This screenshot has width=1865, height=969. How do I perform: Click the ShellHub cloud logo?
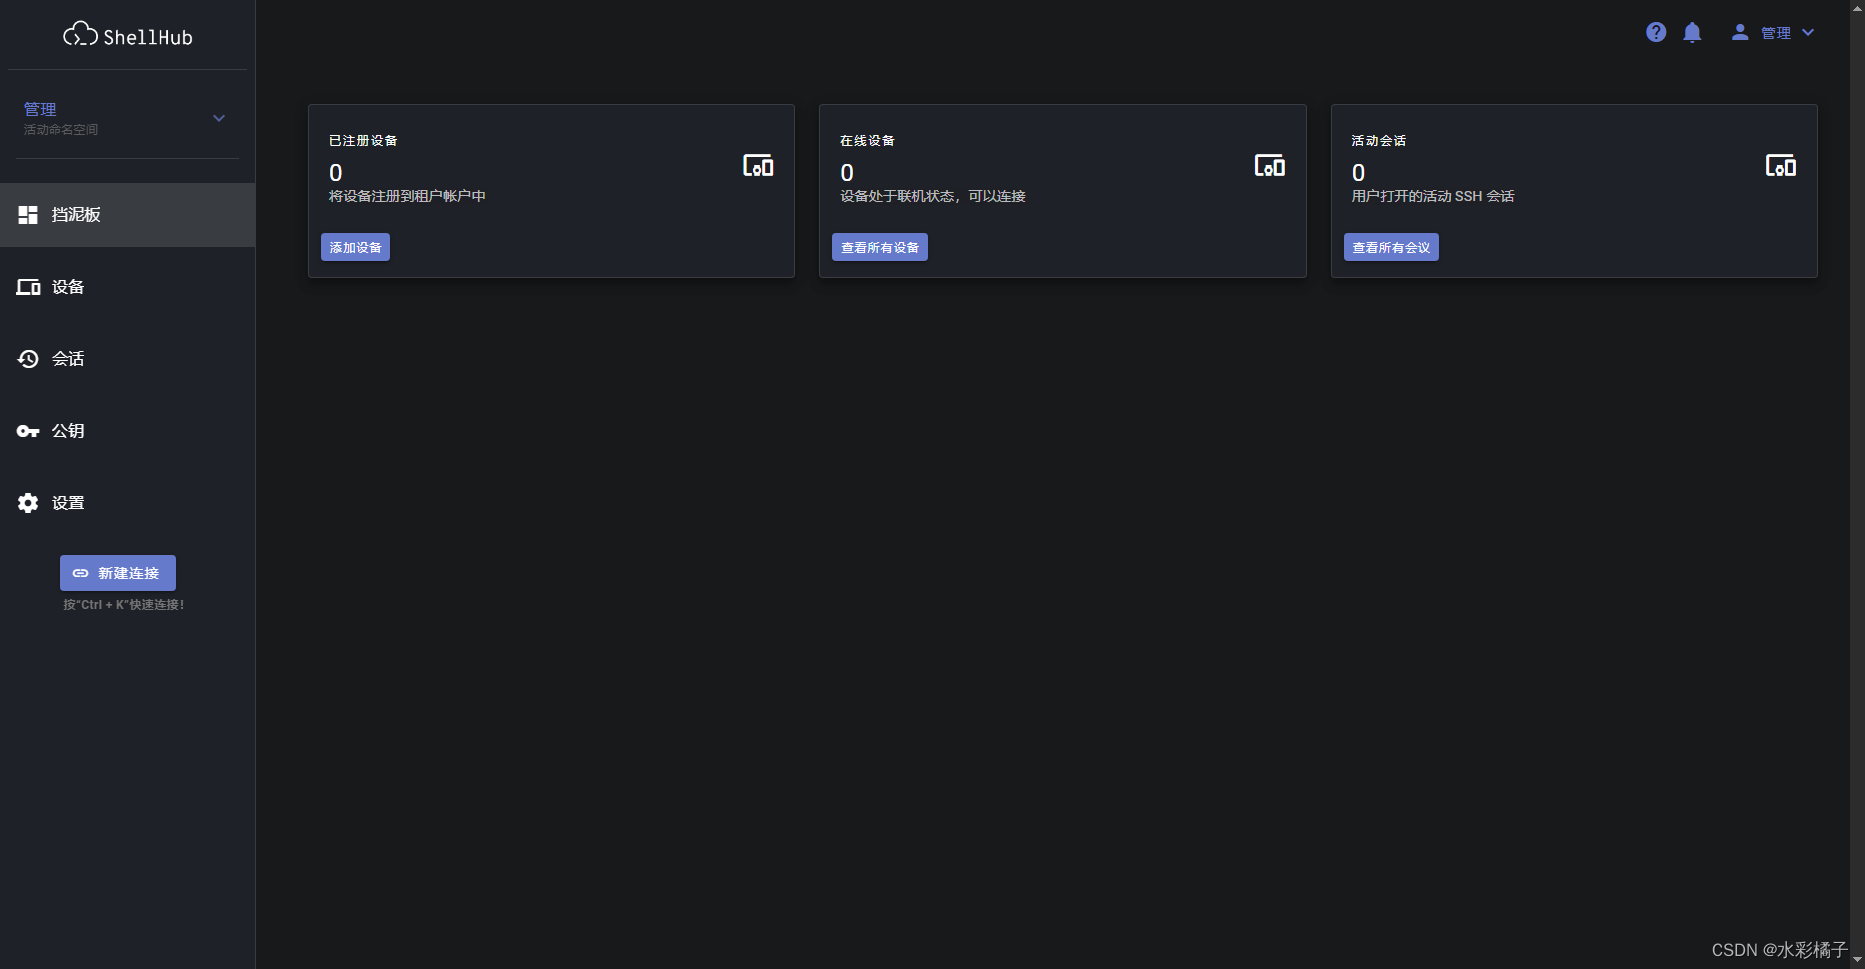tap(80, 33)
